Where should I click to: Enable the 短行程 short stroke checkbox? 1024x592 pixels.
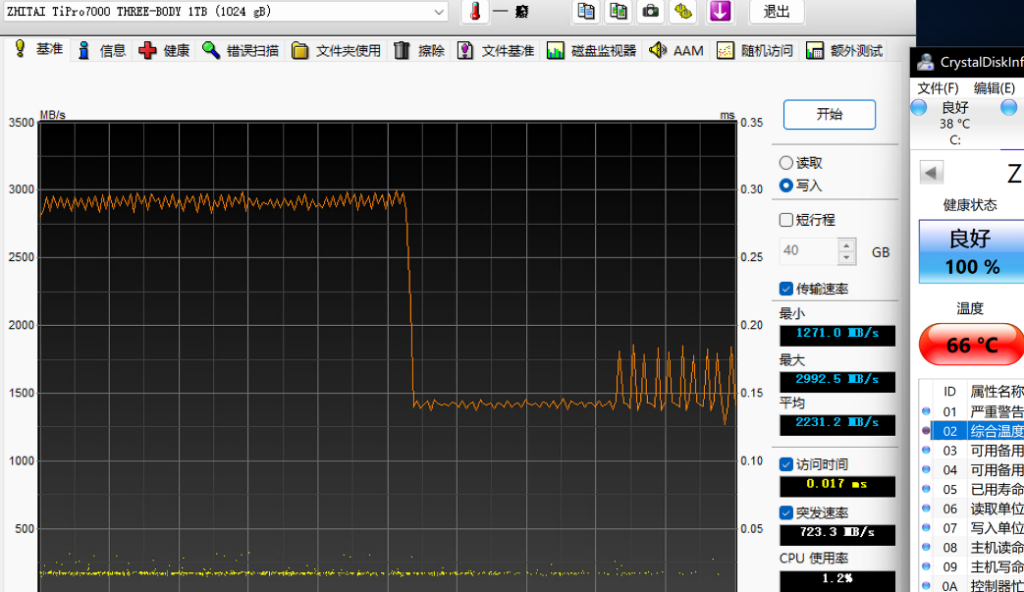pos(786,220)
